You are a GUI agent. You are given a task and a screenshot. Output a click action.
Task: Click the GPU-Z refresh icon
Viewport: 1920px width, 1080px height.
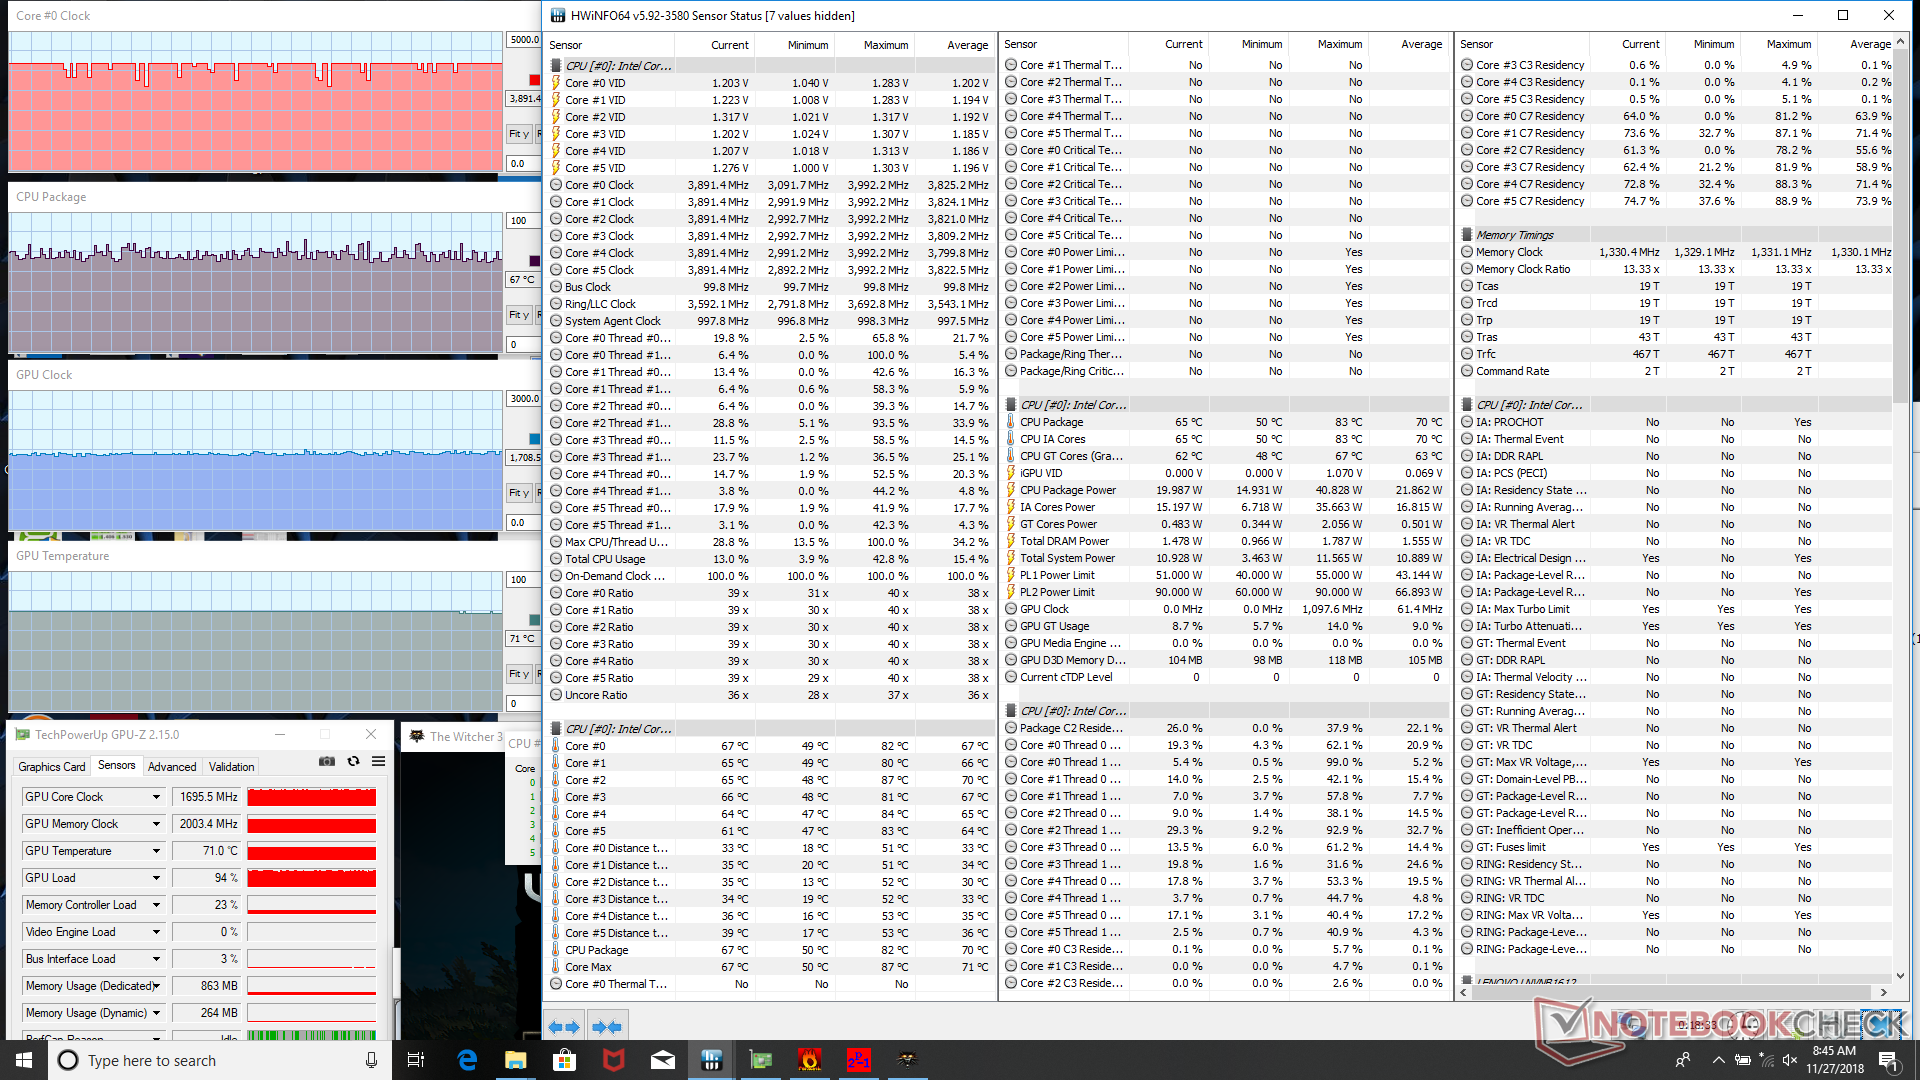click(x=353, y=761)
